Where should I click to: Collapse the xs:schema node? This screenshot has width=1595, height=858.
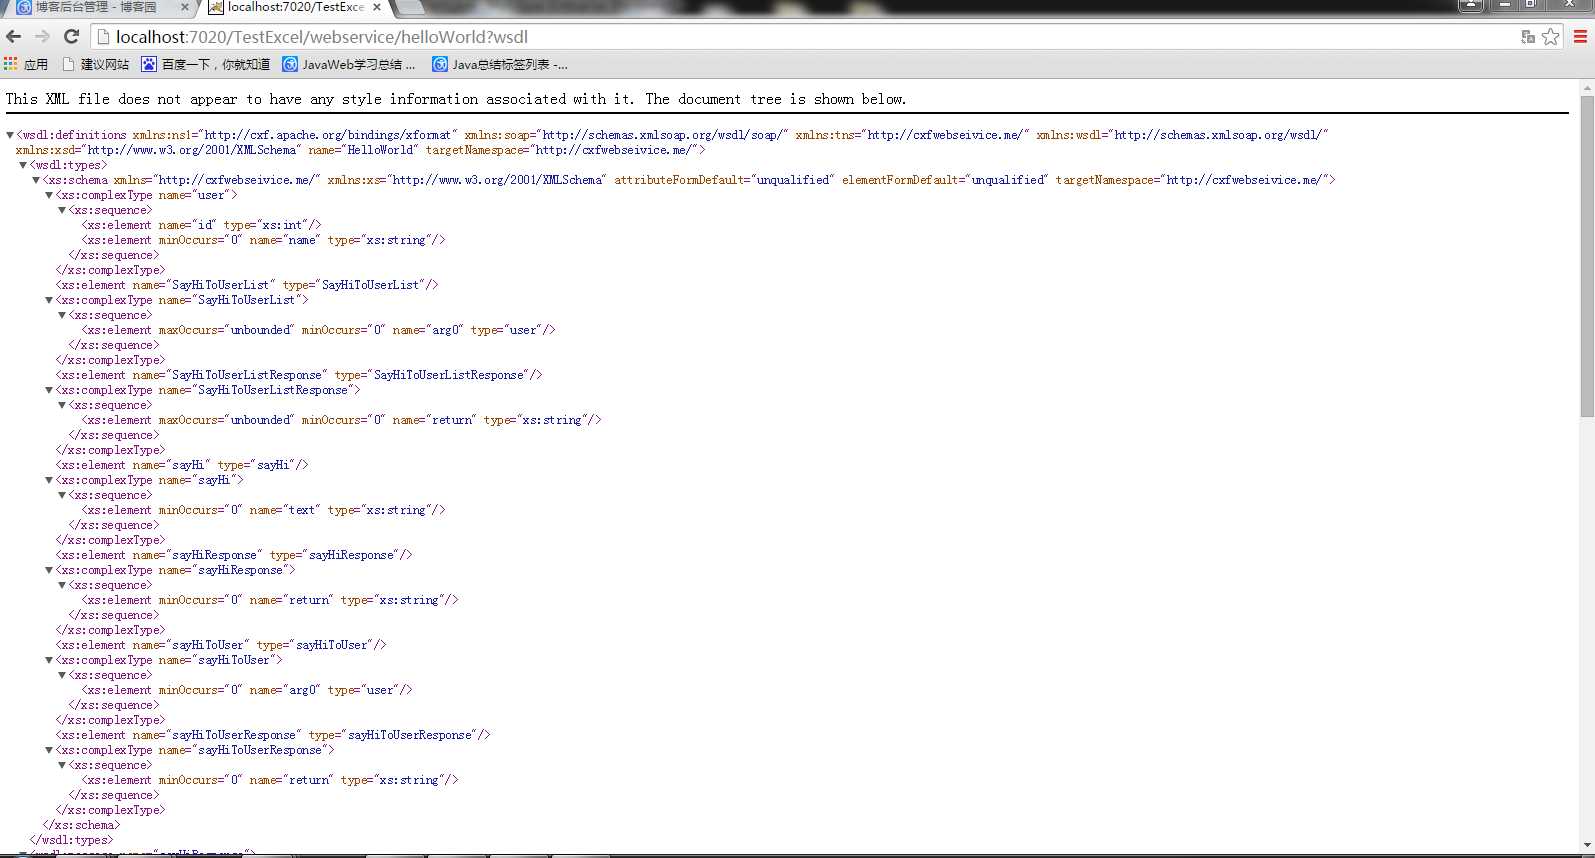click(x=36, y=180)
